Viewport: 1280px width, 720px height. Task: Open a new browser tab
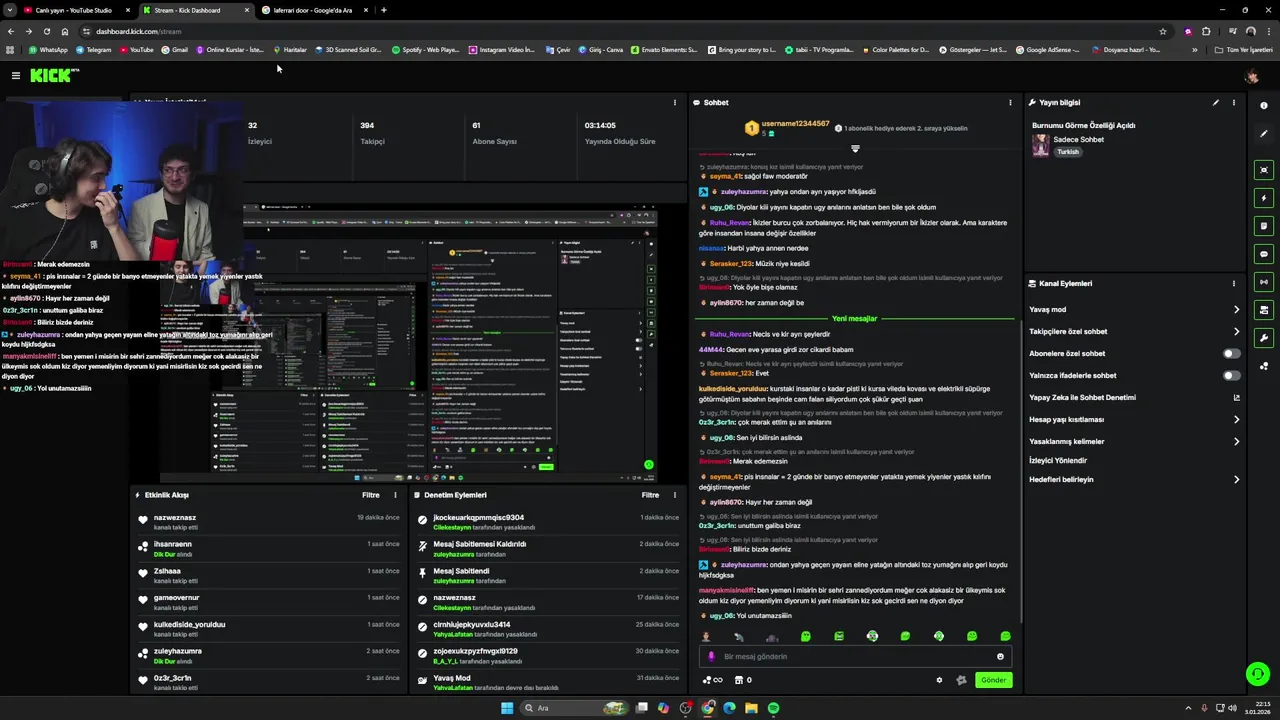point(384,10)
